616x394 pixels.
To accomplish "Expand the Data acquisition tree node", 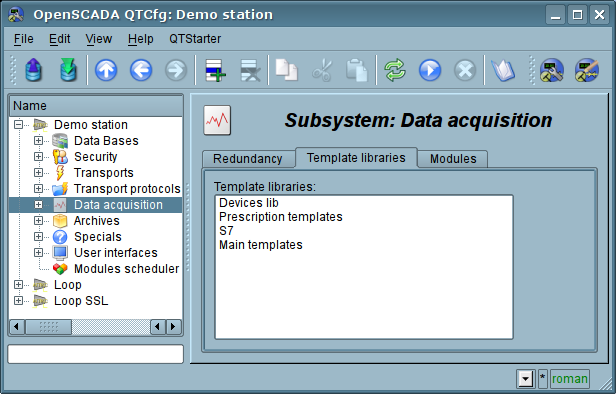I will pos(38,205).
